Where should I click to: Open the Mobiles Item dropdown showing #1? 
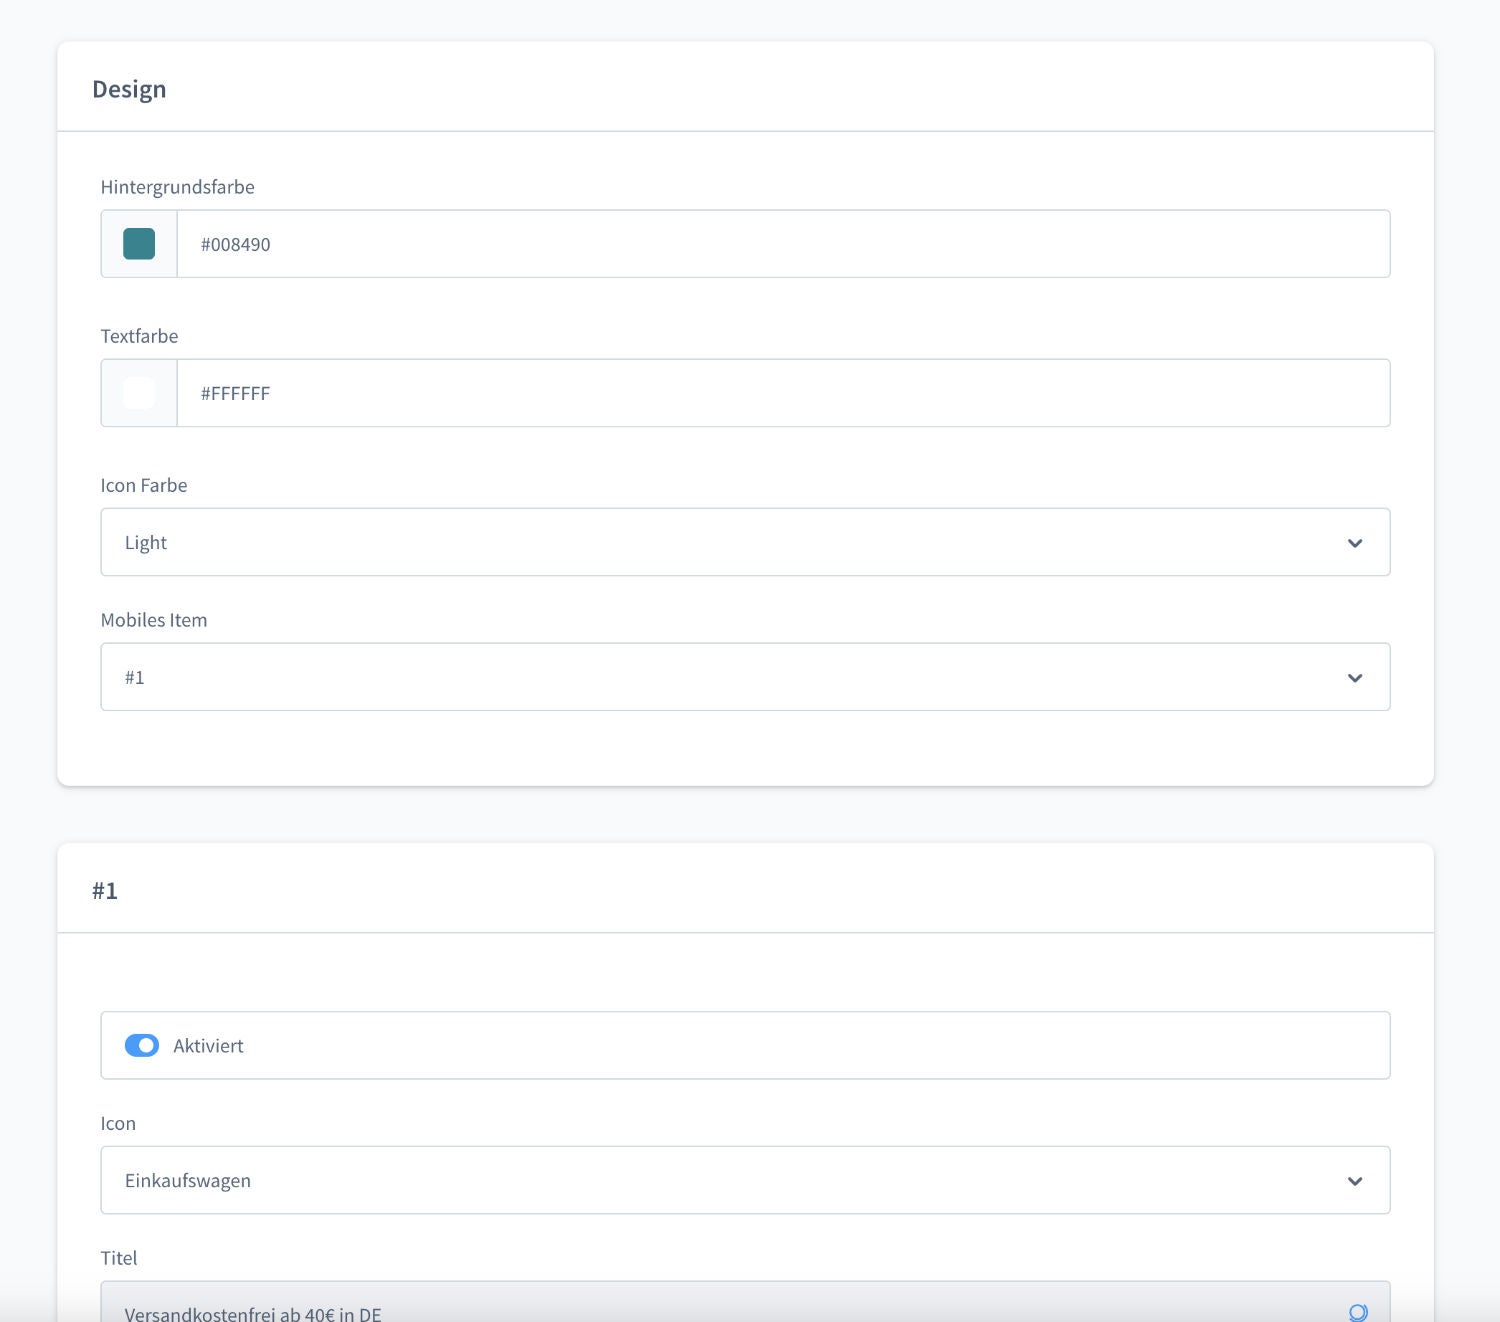point(745,677)
